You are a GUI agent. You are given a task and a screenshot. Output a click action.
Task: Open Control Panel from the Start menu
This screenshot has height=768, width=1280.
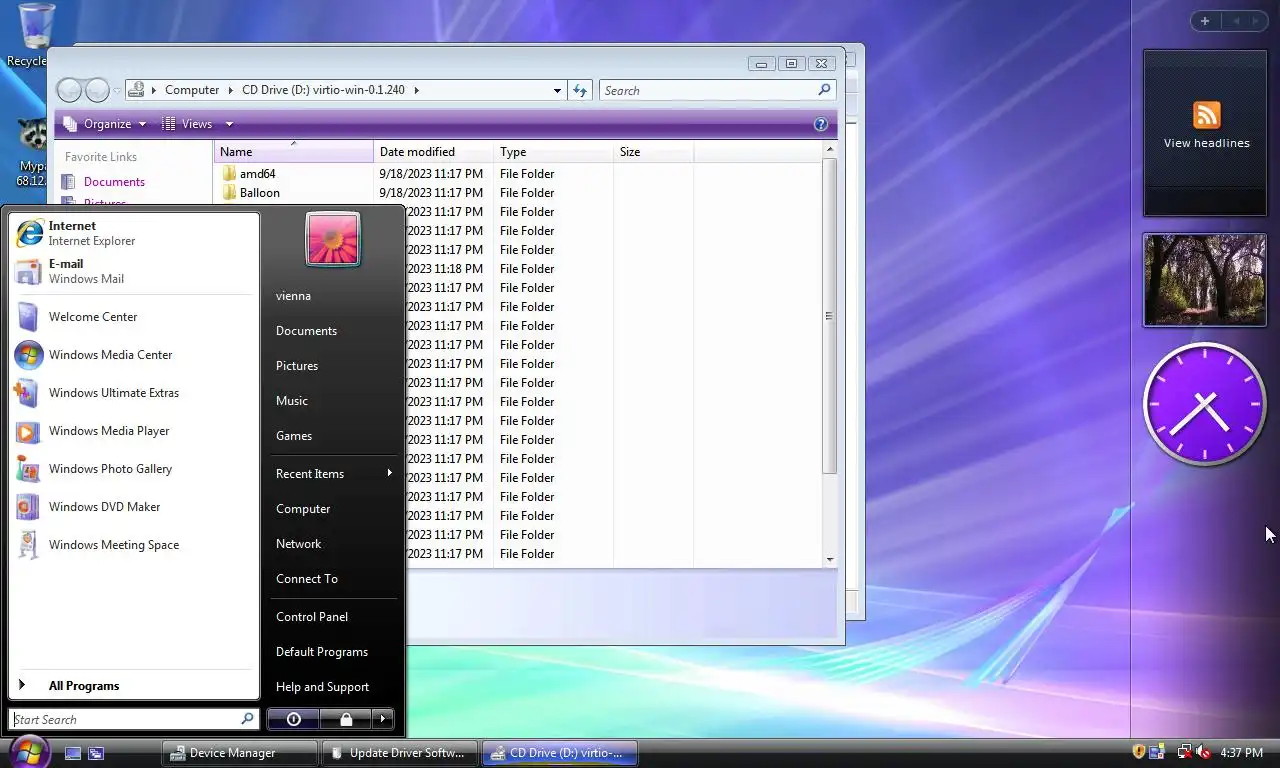(333, 617)
